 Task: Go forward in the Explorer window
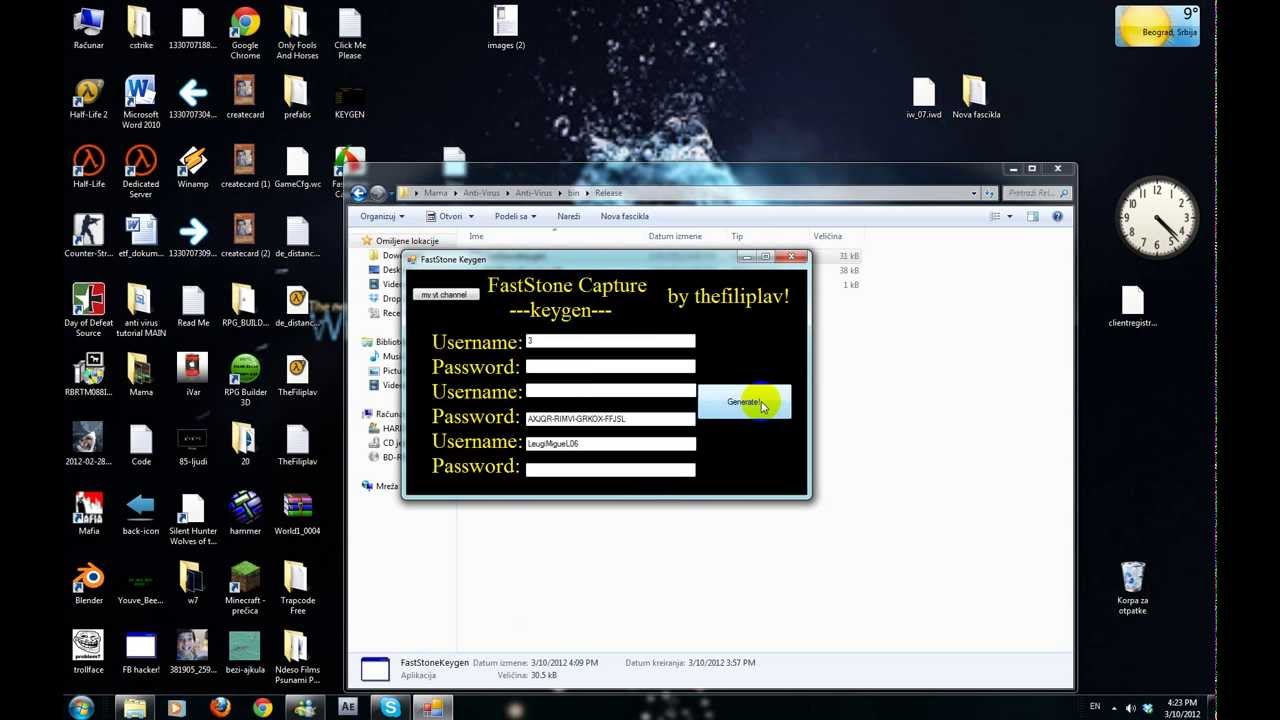click(378, 193)
